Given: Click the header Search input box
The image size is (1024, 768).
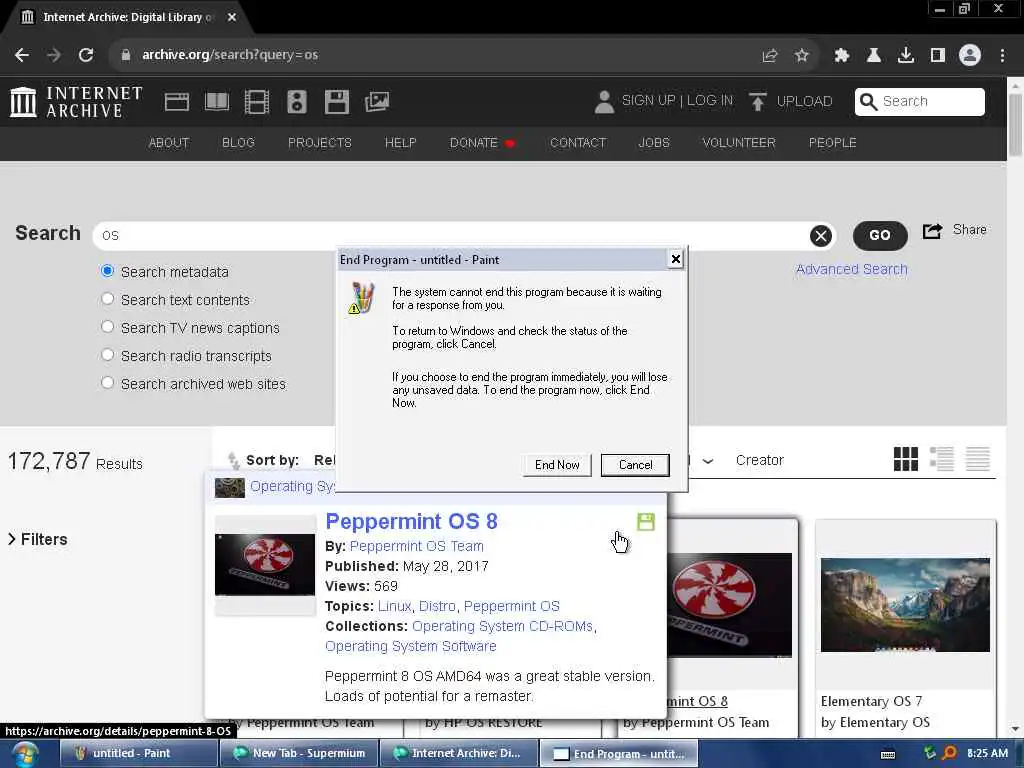Looking at the screenshot, I should click(x=920, y=101).
